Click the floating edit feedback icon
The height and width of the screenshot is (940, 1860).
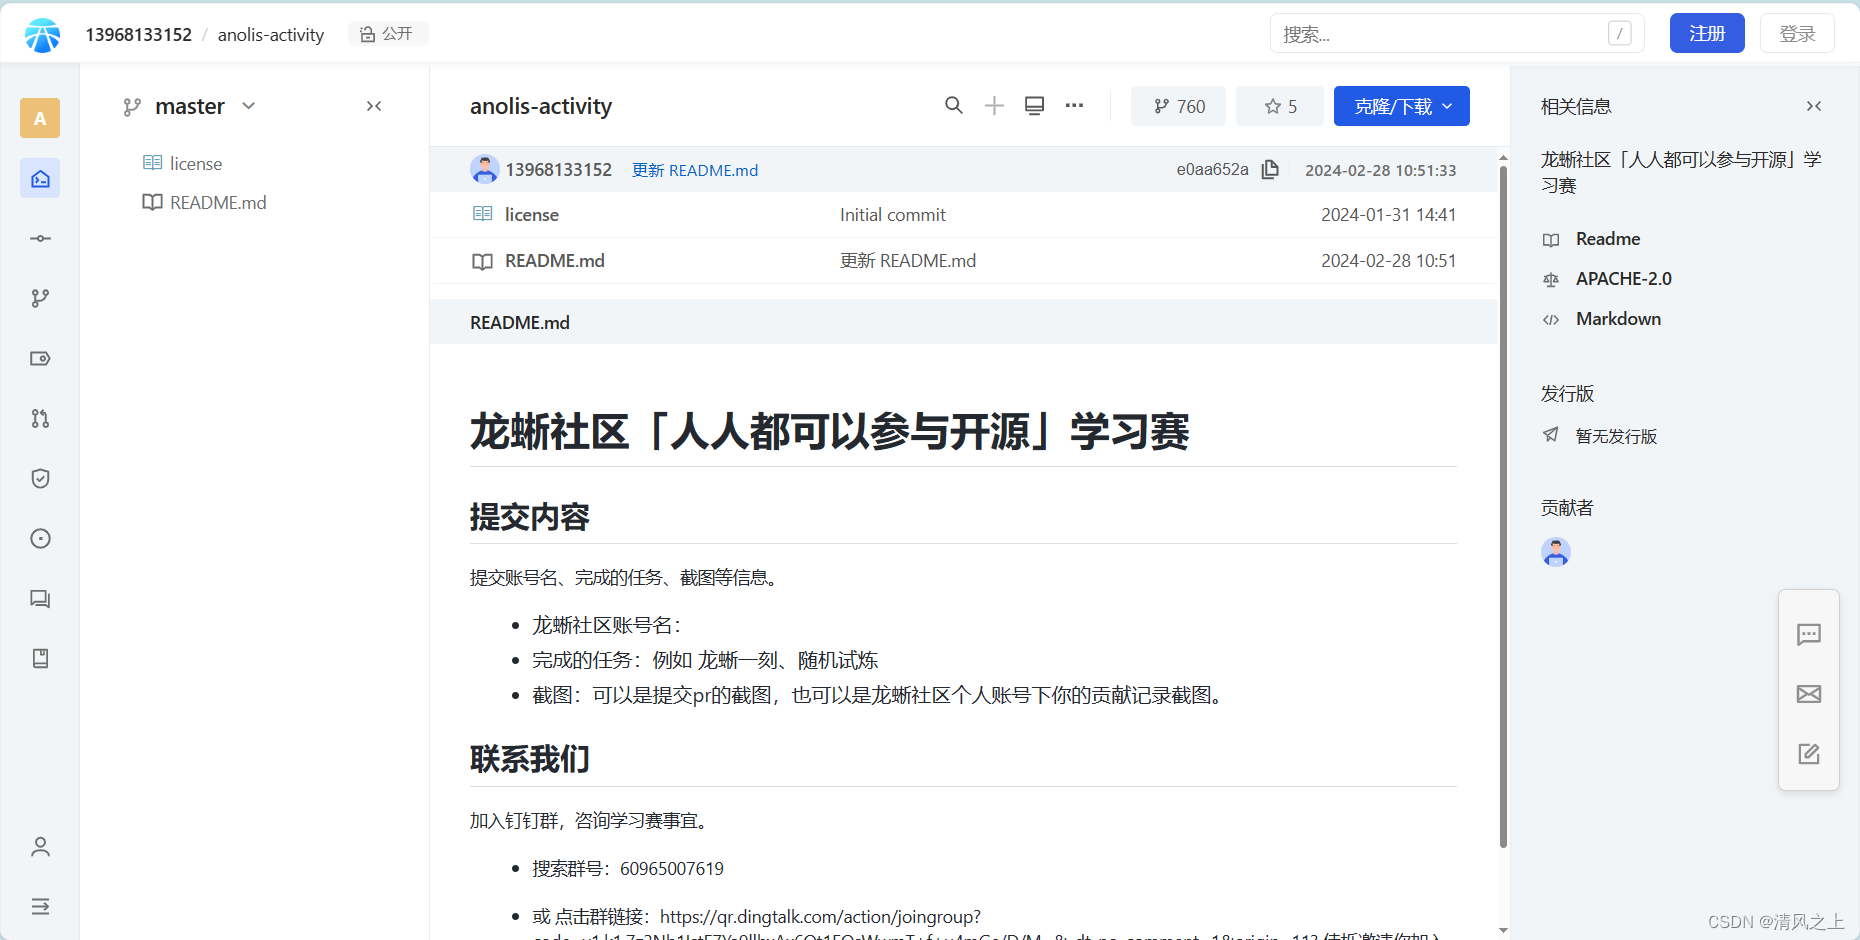coord(1809,754)
